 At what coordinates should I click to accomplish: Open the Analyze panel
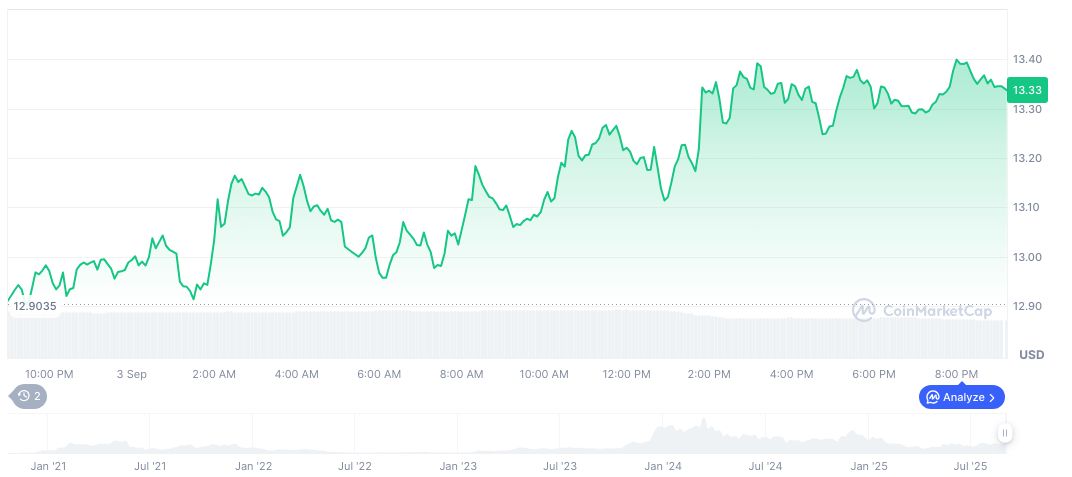tap(961, 397)
